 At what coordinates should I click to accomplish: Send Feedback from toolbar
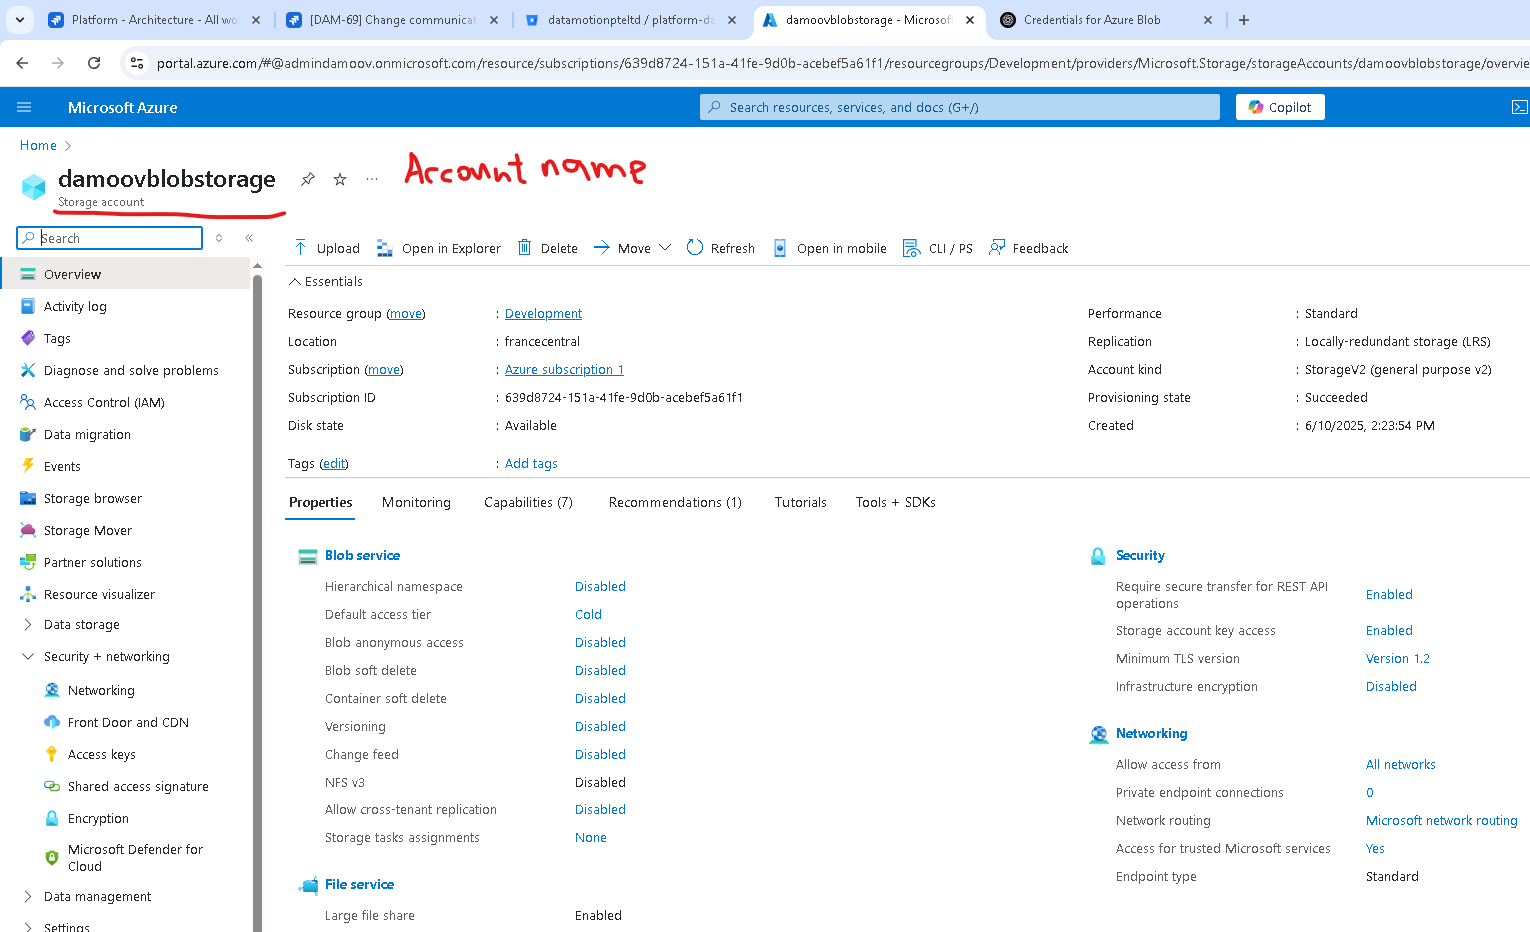1029,248
